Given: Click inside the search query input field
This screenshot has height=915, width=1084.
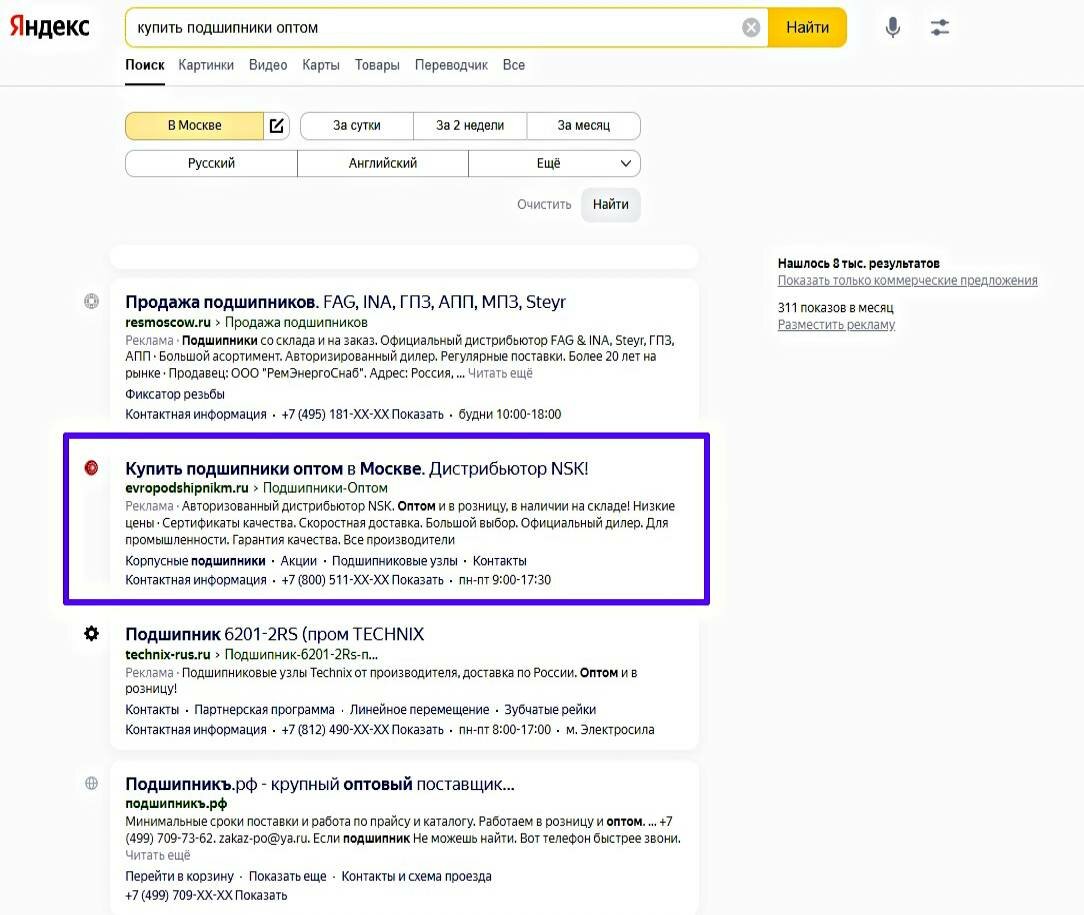Looking at the screenshot, I should (x=400, y=27).
